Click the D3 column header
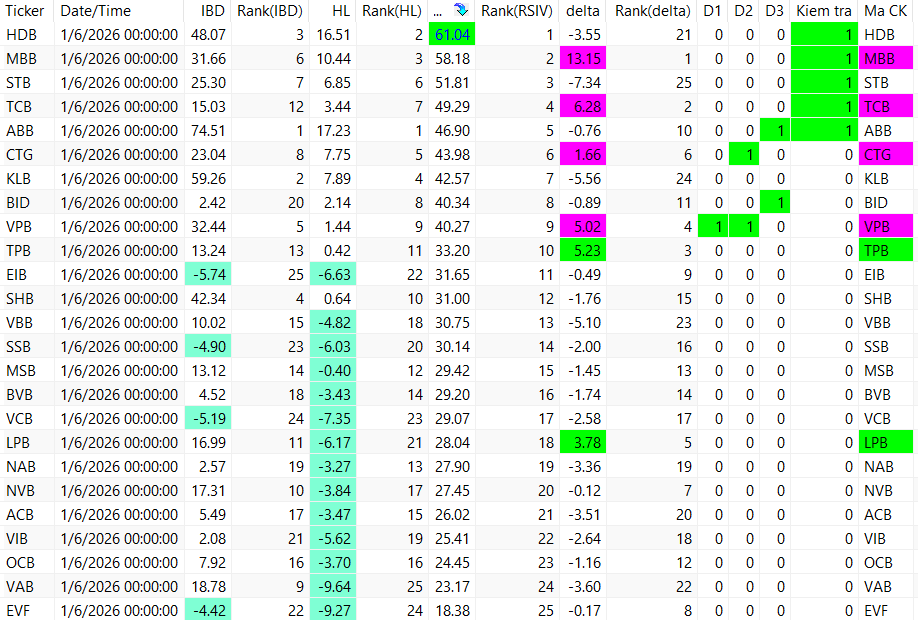918x620 pixels. (x=775, y=11)
